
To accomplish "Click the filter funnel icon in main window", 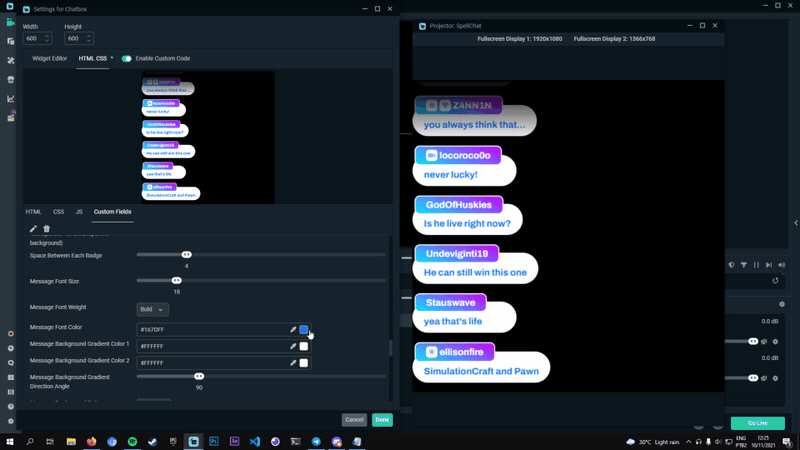I will point(744,265).
